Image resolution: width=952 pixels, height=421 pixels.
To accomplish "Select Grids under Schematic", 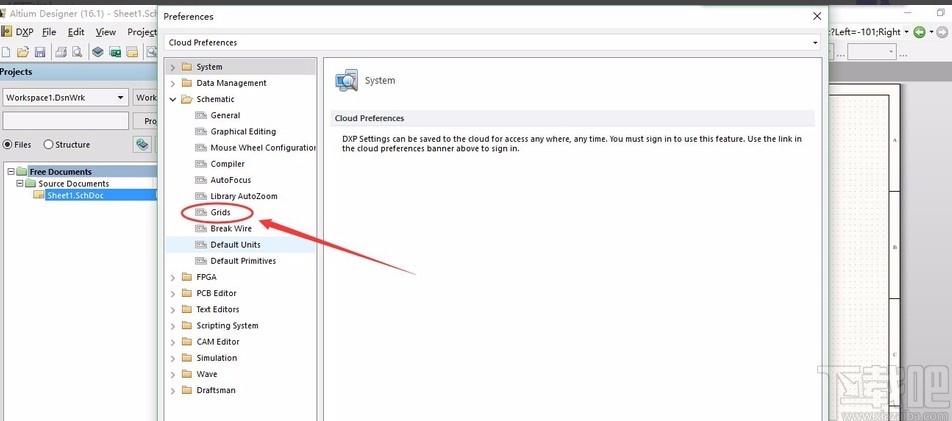I will (x=220, y=213).
